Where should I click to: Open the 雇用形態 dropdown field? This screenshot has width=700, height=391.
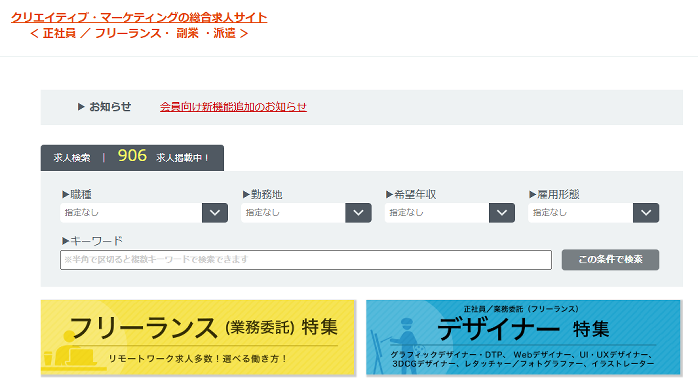pos(594,213)
